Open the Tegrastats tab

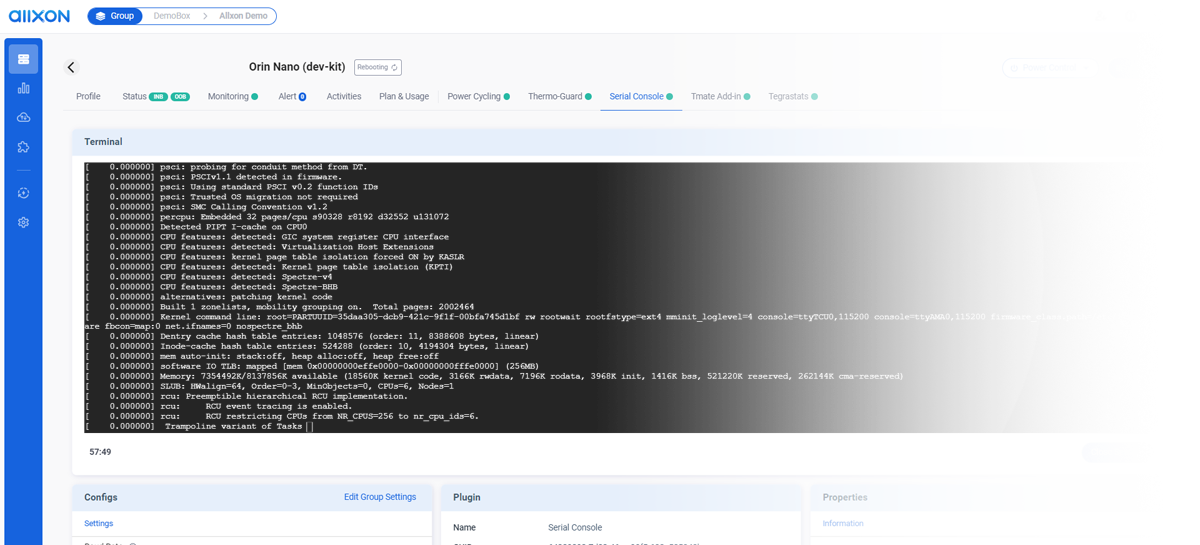tap(788, 97)
